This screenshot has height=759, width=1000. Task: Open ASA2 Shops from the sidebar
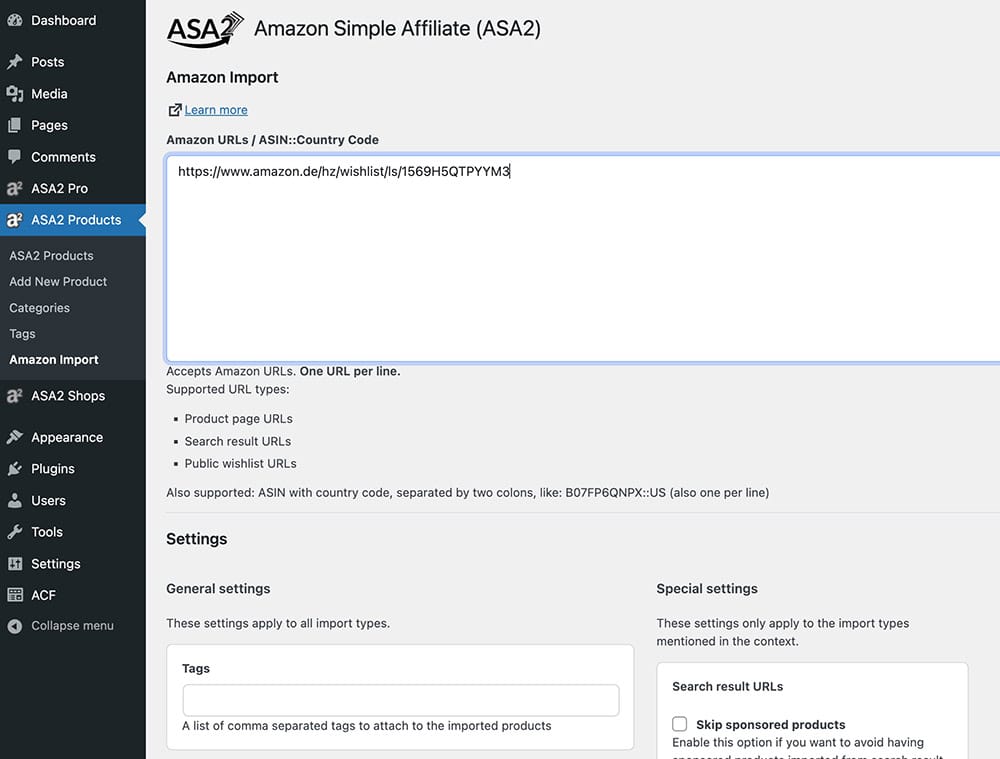pyautogui.click(x=14, y=395)
